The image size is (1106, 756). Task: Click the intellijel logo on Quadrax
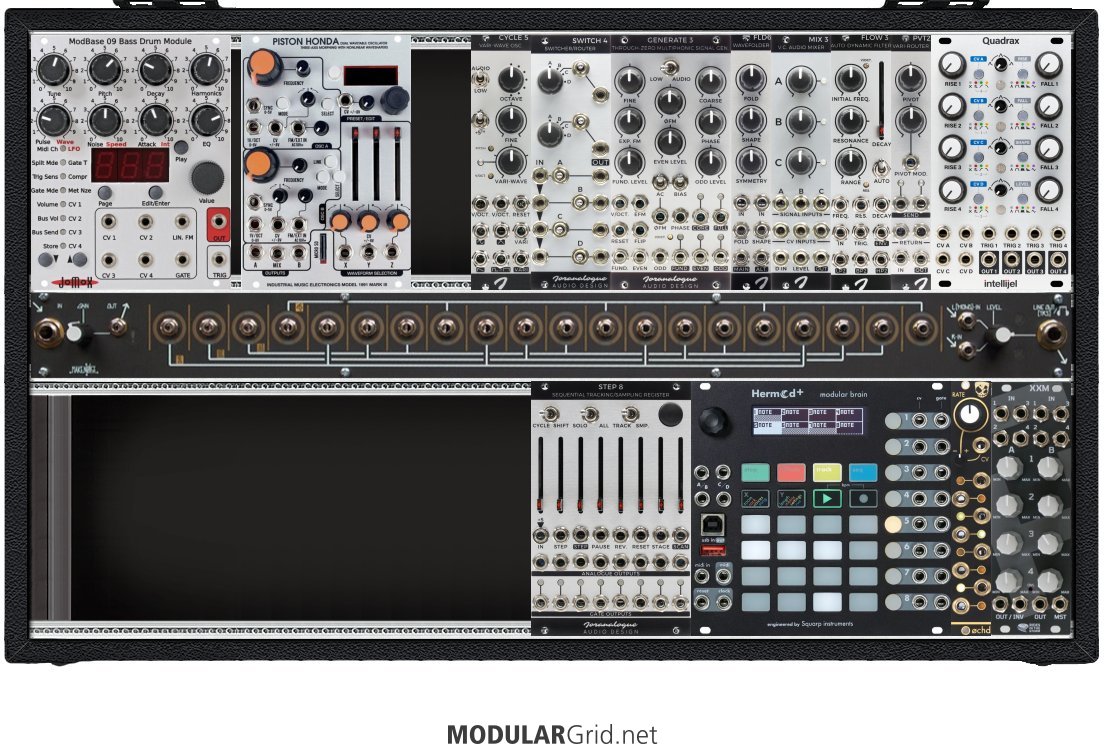1000,283
